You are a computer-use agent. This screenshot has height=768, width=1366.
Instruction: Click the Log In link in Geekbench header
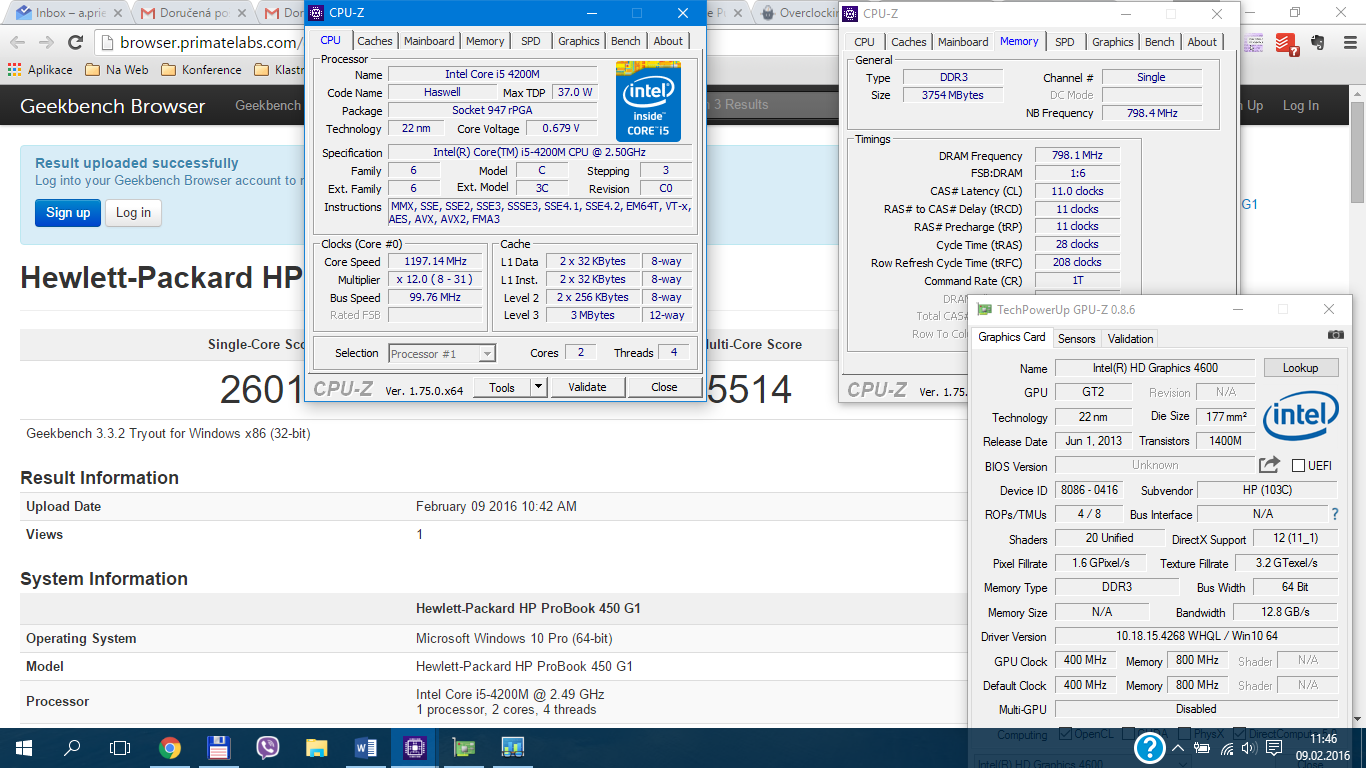(1300, 105)
